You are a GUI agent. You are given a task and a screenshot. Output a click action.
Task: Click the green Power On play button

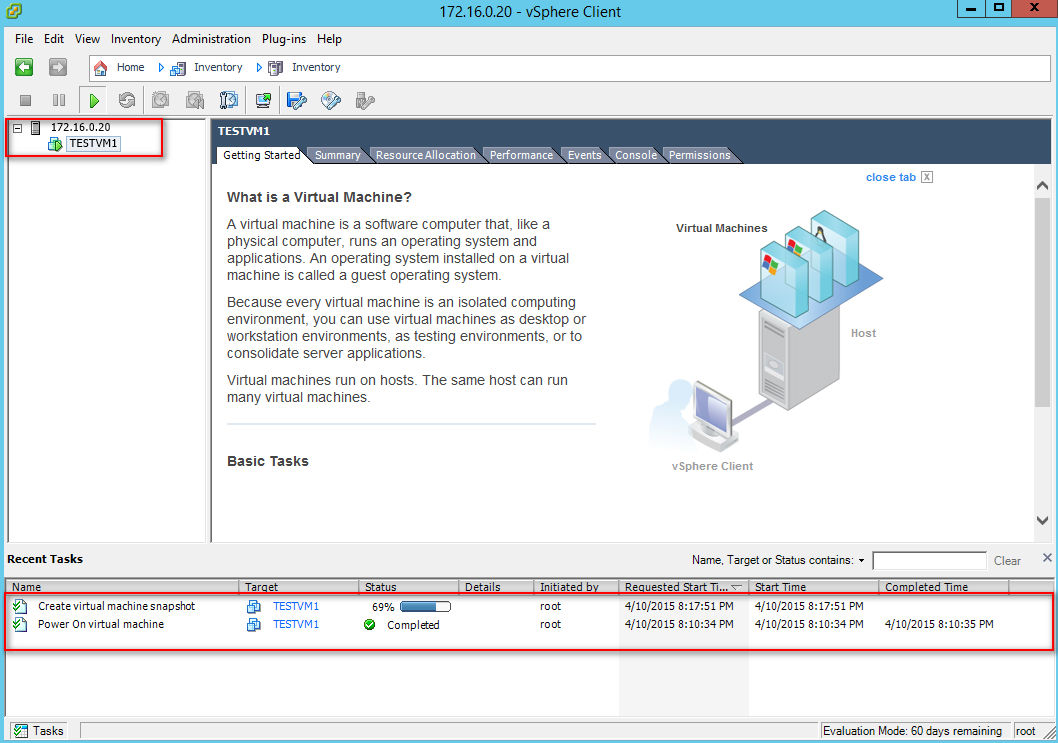pyautogui.click(x=94, y=101)
